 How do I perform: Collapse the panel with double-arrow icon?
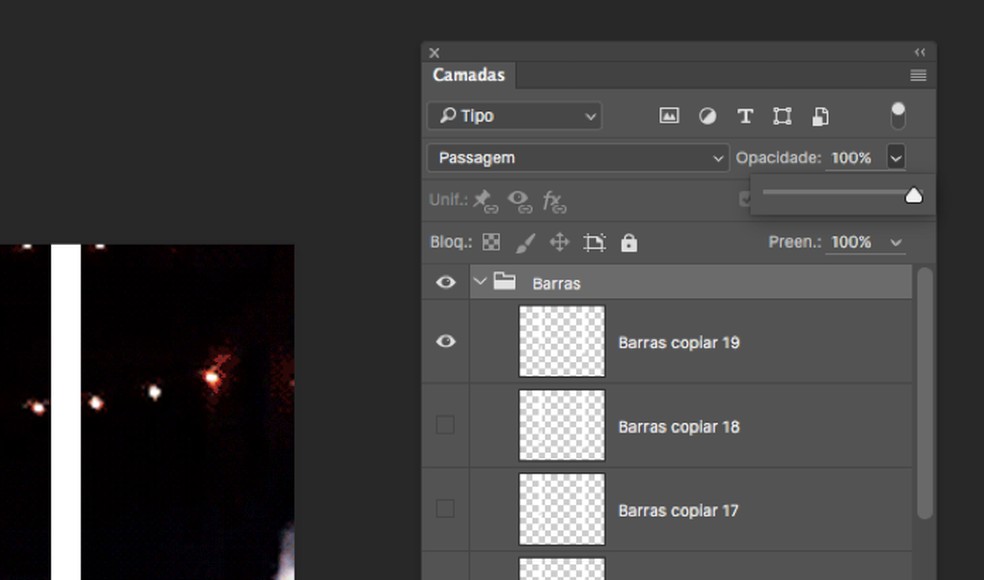tap(919, 52)
